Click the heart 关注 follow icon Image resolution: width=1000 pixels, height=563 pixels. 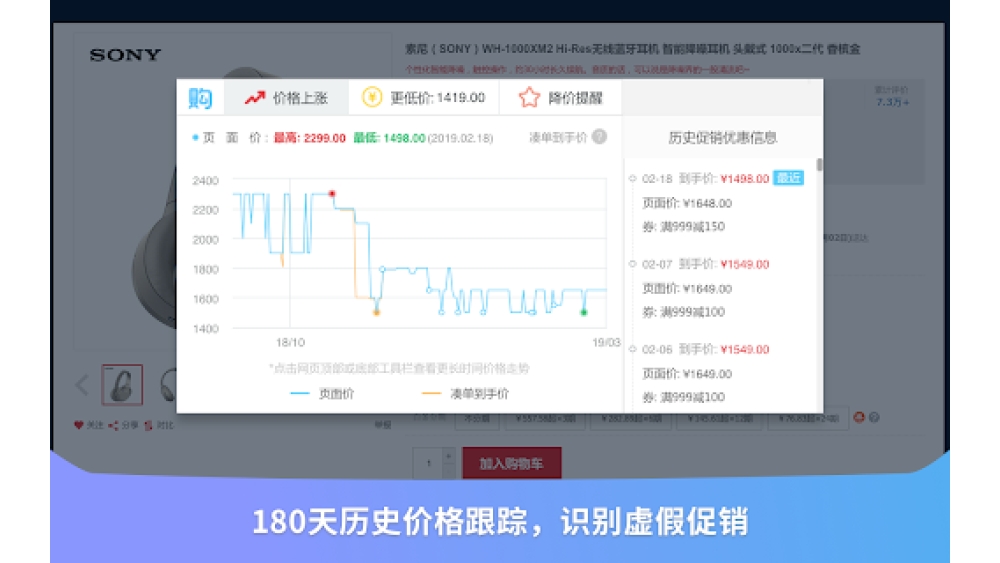pyautogui.click(x=78, y=425)
